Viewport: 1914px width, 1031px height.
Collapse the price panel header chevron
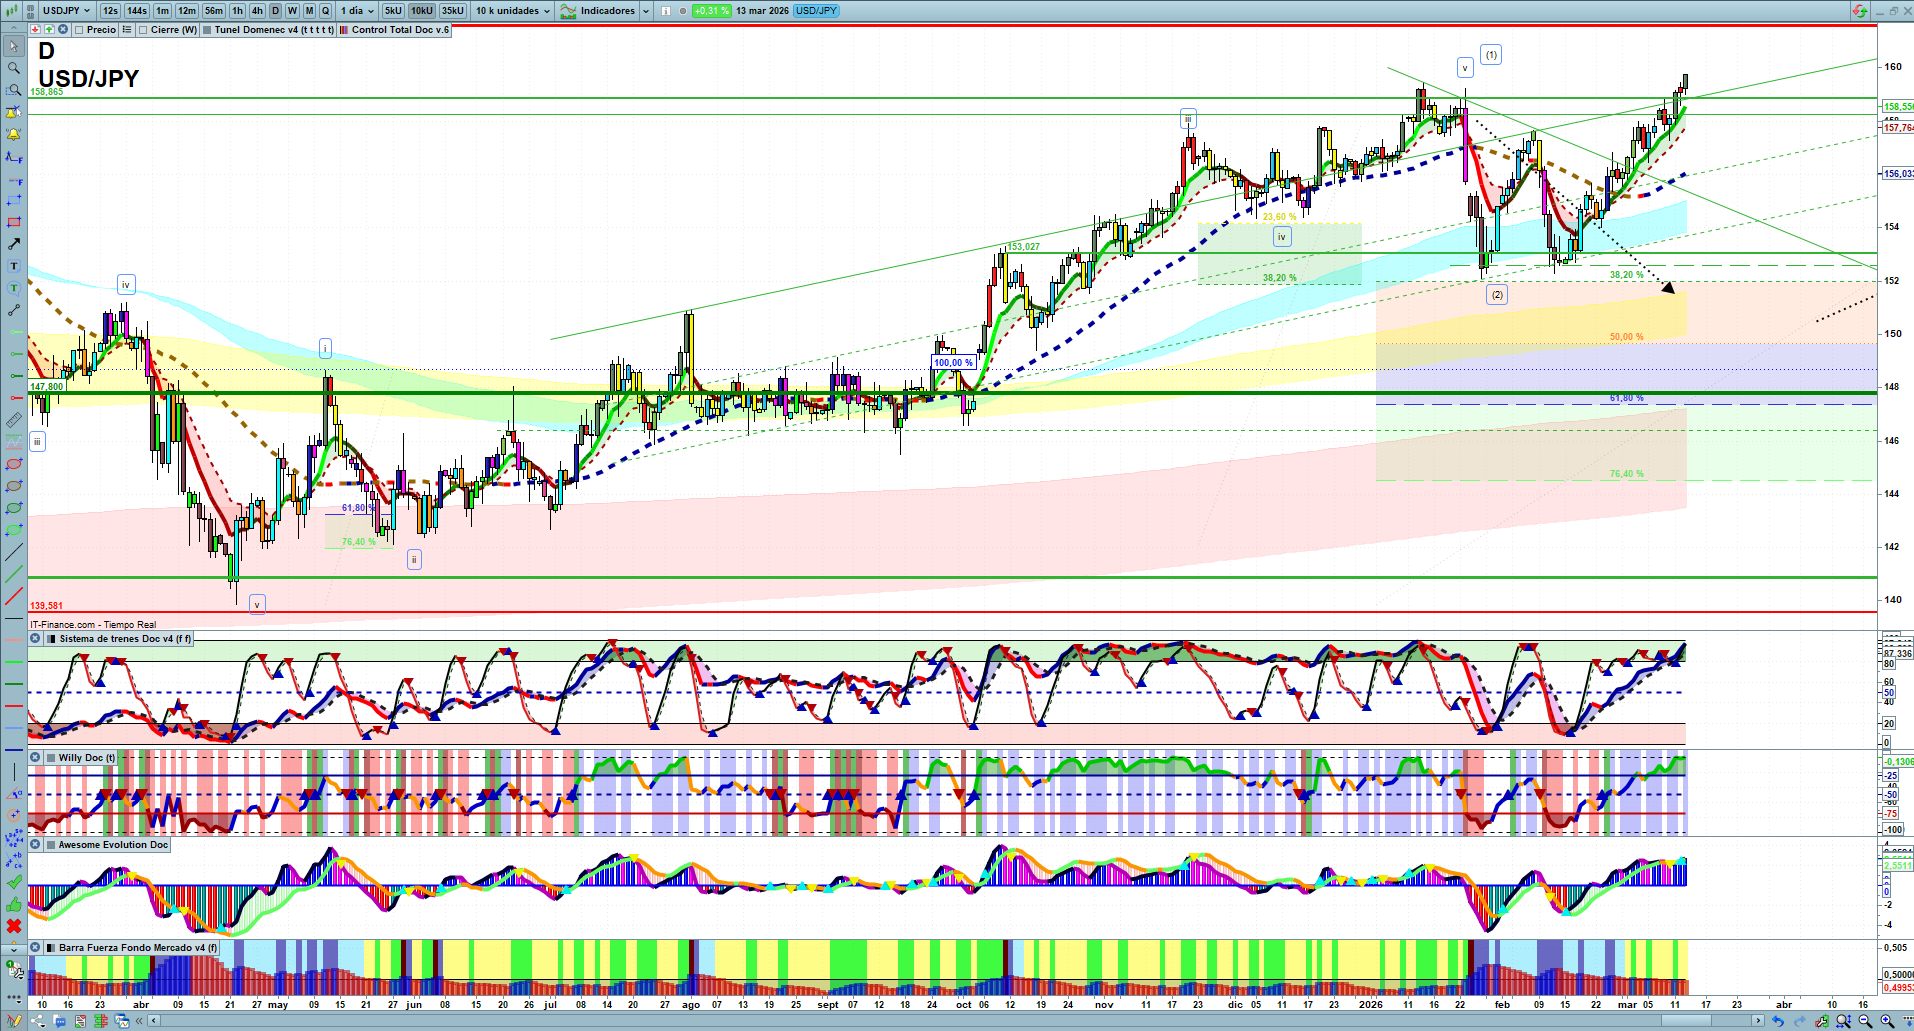click(x=14, y=29)
